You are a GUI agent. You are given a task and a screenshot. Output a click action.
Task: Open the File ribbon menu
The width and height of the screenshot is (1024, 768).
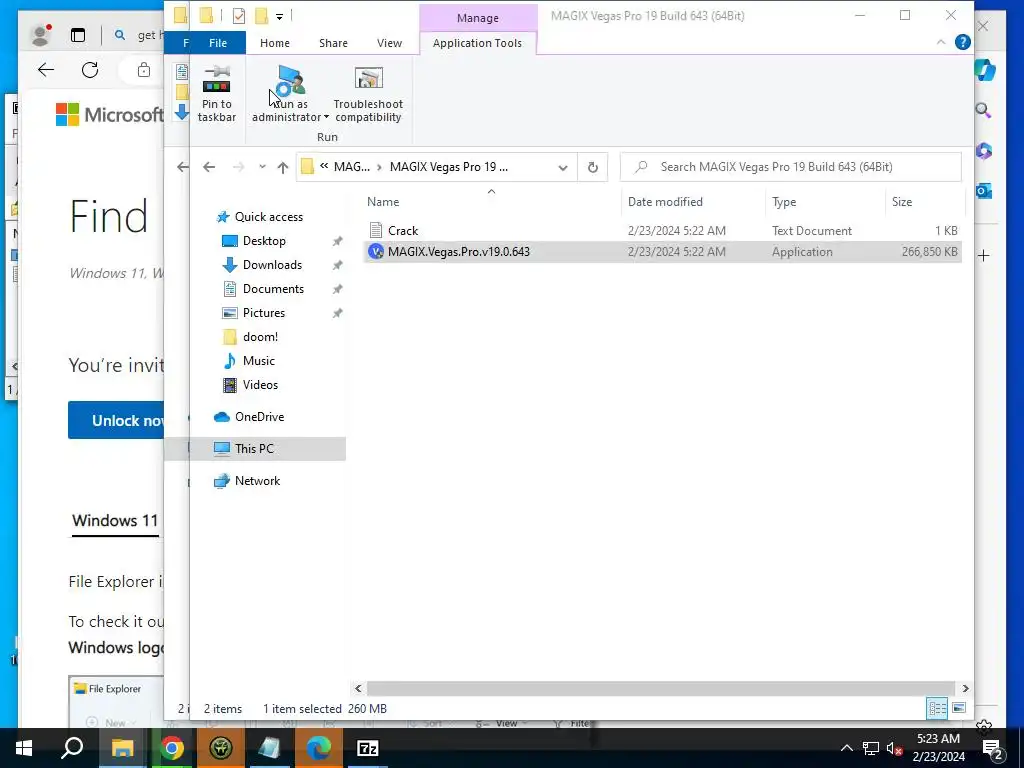coord(217,43)
